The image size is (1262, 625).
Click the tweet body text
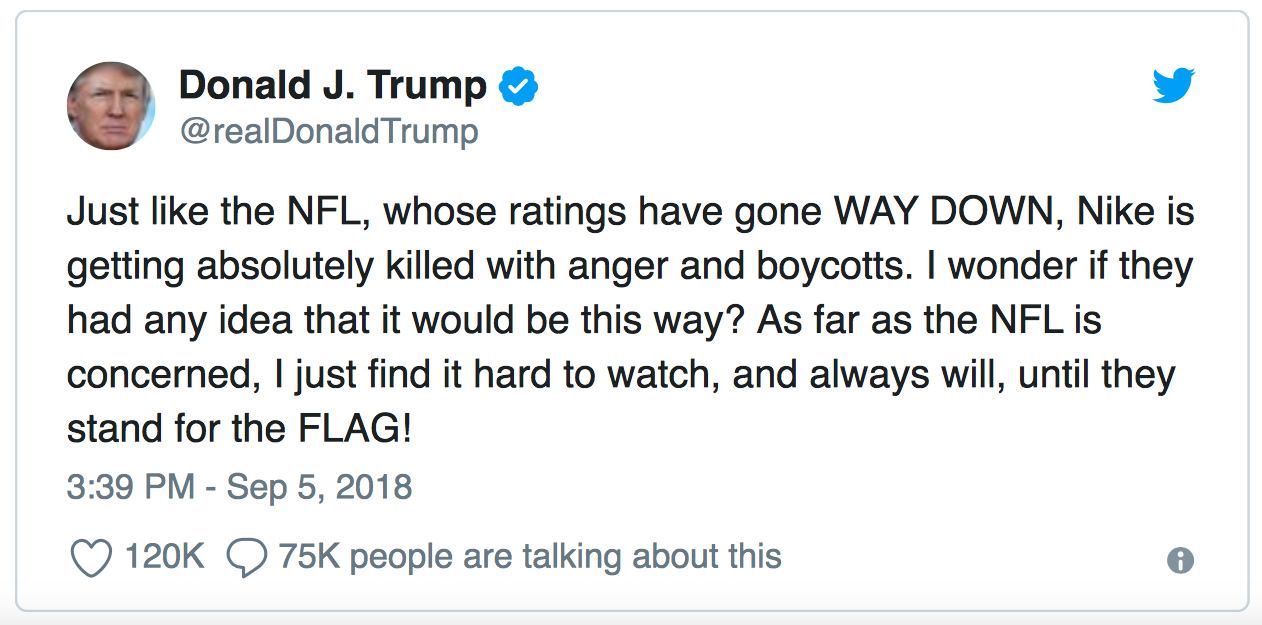pyautogui.click(x=630, y=320)
